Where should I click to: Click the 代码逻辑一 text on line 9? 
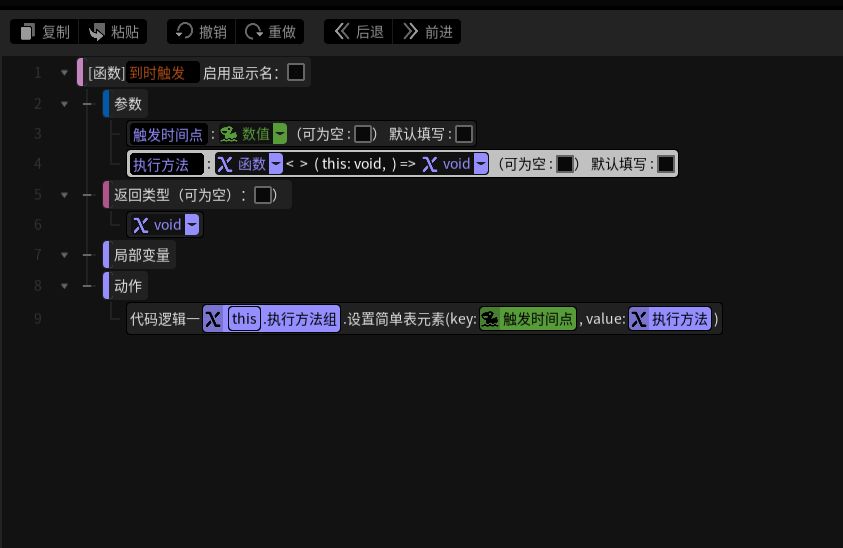click(x=165, y=319)
